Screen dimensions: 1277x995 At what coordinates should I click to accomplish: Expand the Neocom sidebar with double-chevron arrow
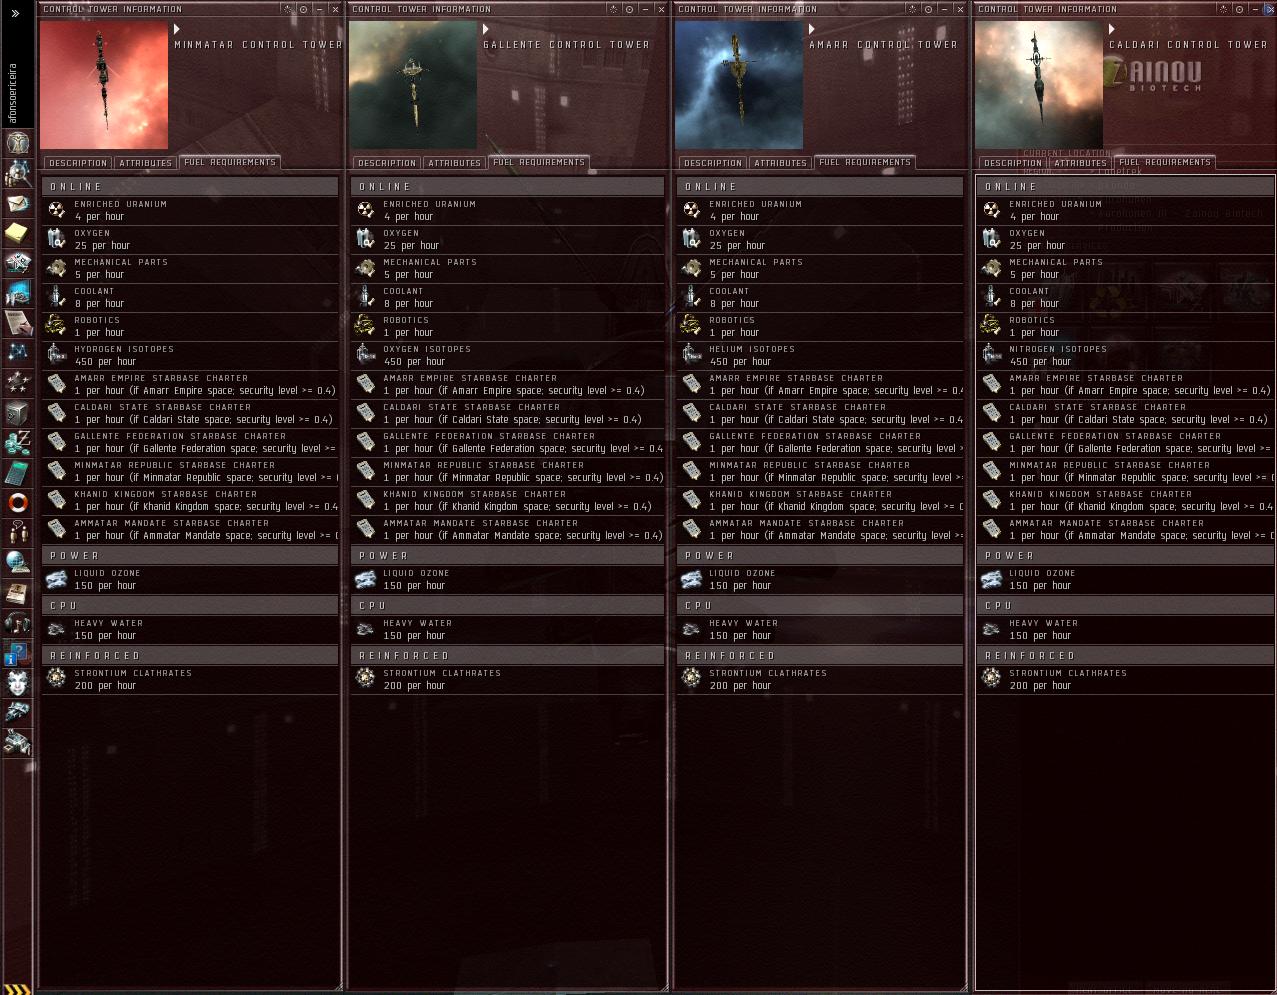point(15,13)
